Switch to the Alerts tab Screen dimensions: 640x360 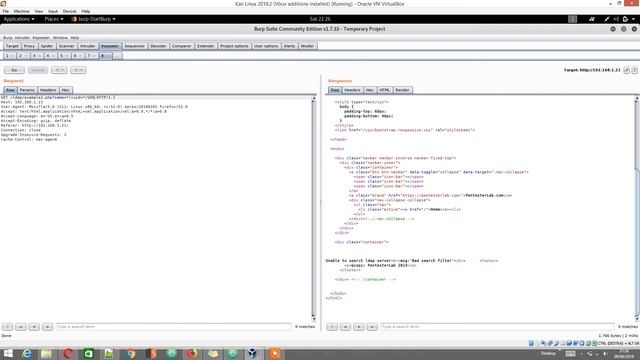pyautogui.click(x=289, y=46)
